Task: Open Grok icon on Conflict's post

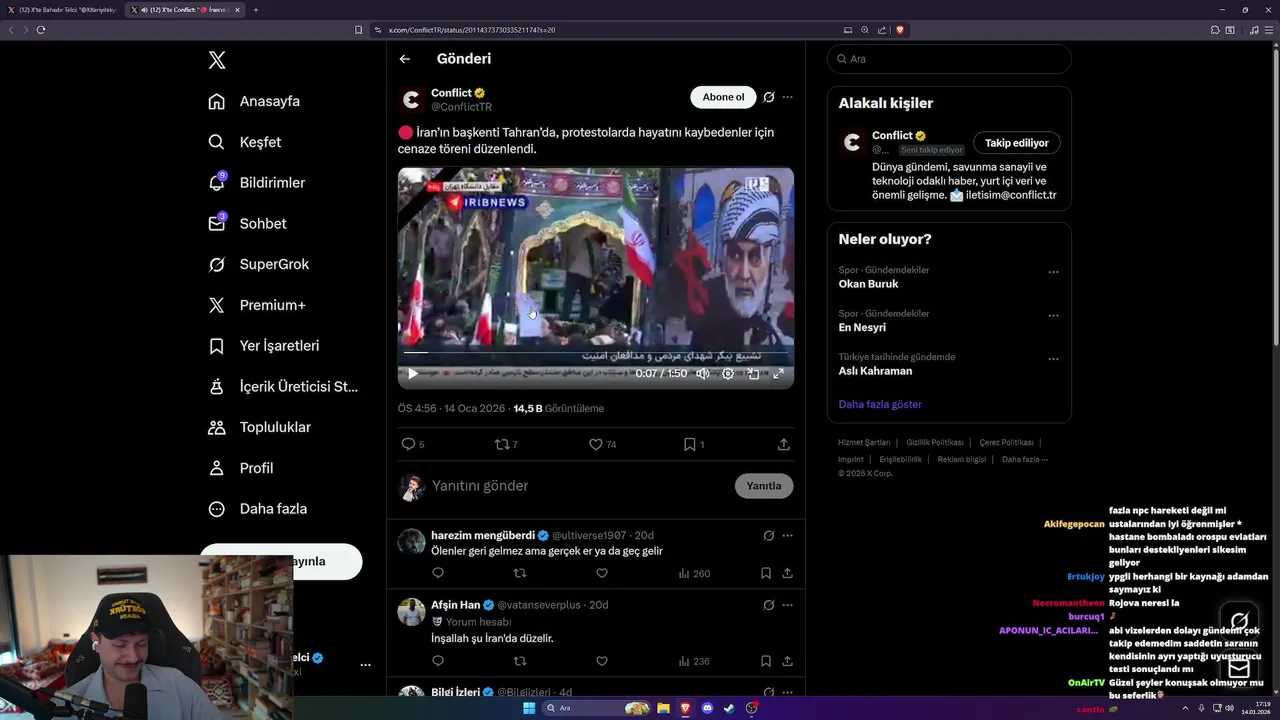Action: (769, 97)
